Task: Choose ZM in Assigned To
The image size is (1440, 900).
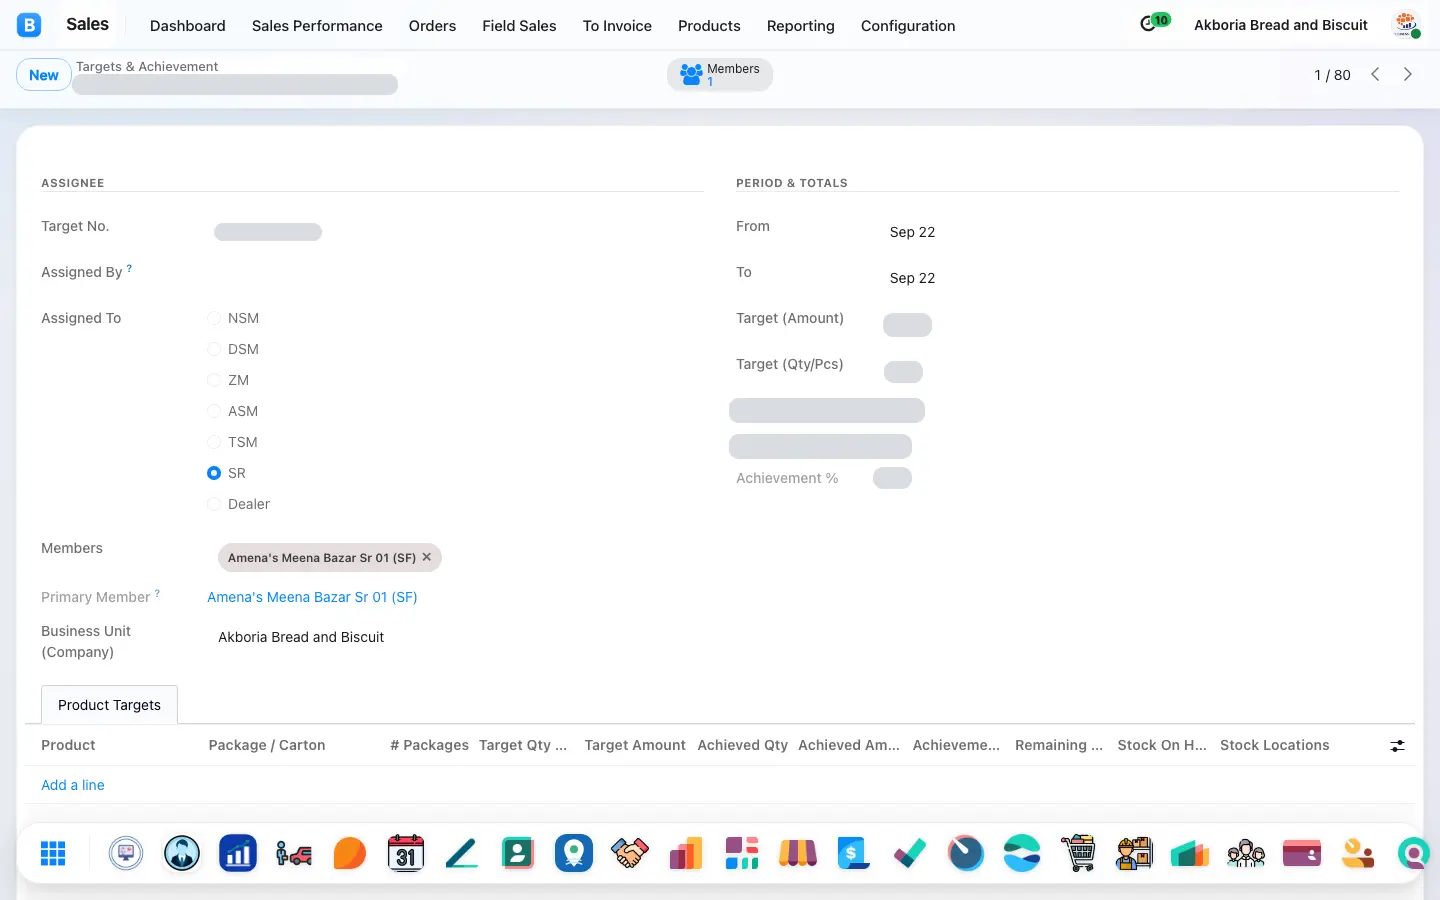Action: click(x=214, y=380)
